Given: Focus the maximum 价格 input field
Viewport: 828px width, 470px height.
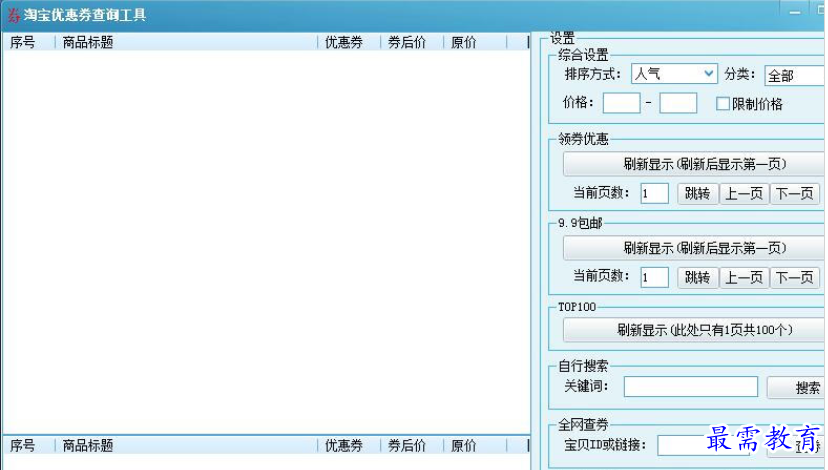Looking at the screenshot, I should (x=678, y=103).
